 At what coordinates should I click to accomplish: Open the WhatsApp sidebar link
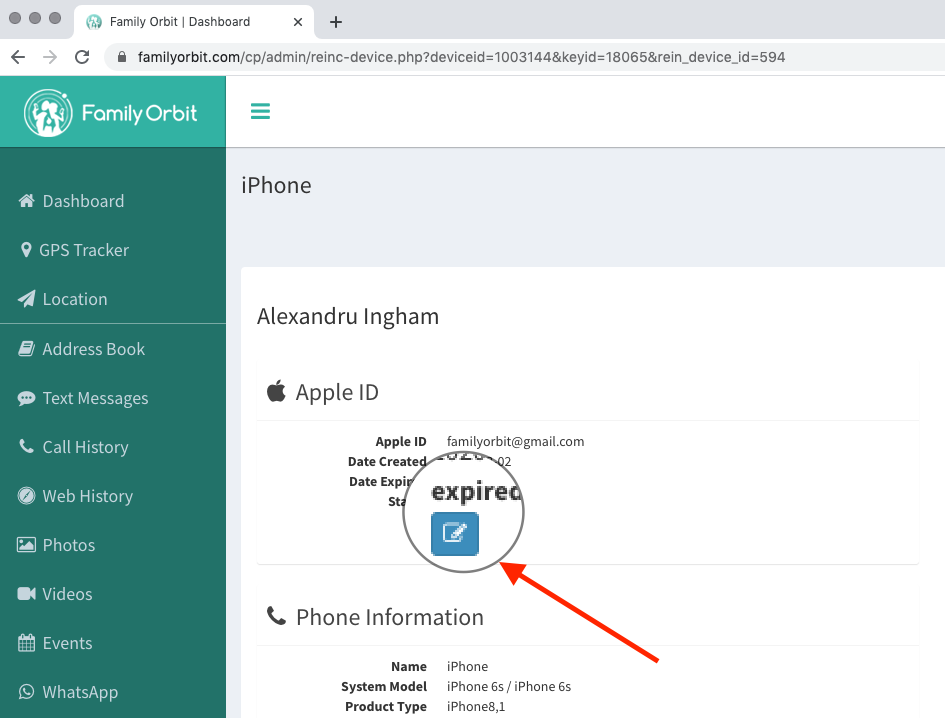[80, 692]
